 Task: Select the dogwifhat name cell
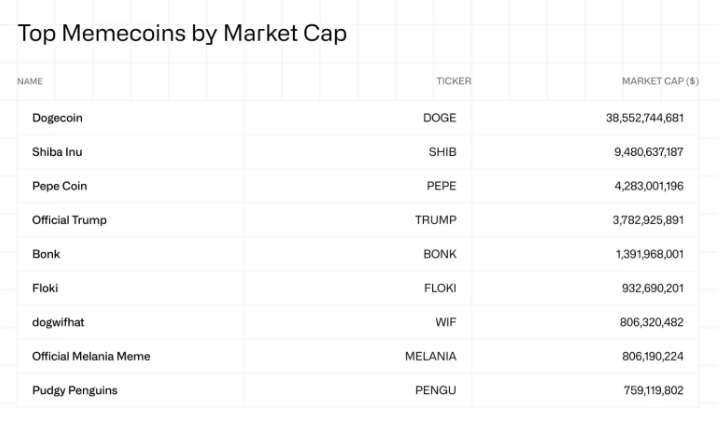click(58, 322)
